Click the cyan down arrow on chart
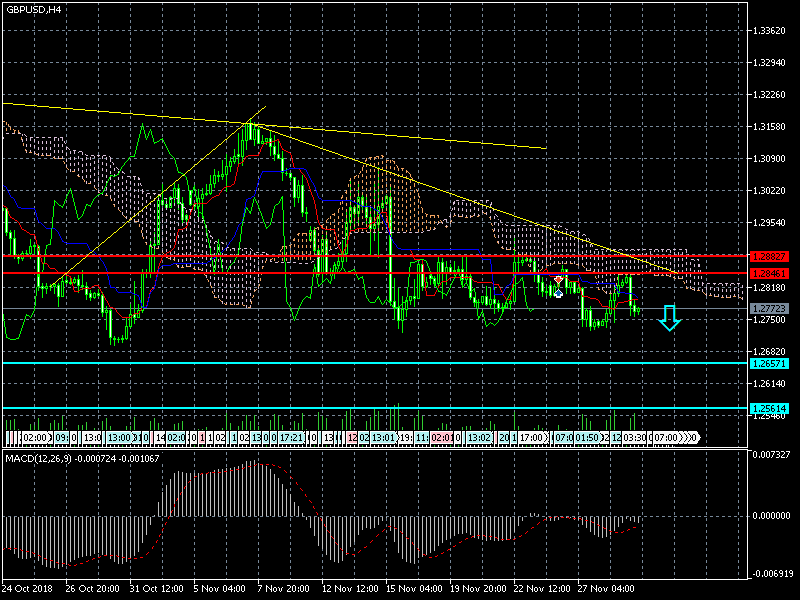Screen dimensions: 800x600 coord(670,318)
